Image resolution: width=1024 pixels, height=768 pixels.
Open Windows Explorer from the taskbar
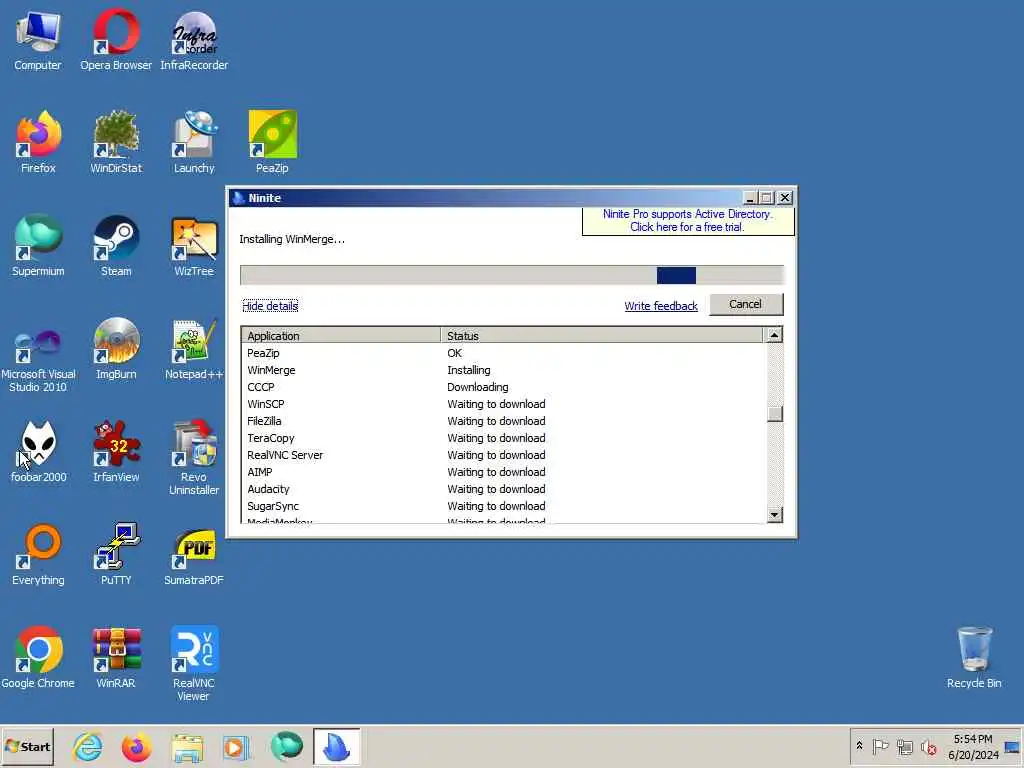187,746
